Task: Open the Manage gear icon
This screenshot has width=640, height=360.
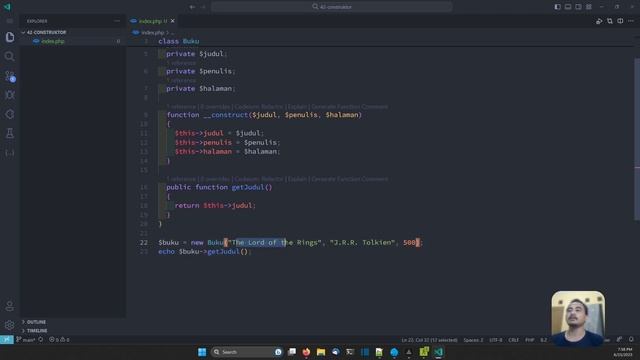Action: [10, 325]
